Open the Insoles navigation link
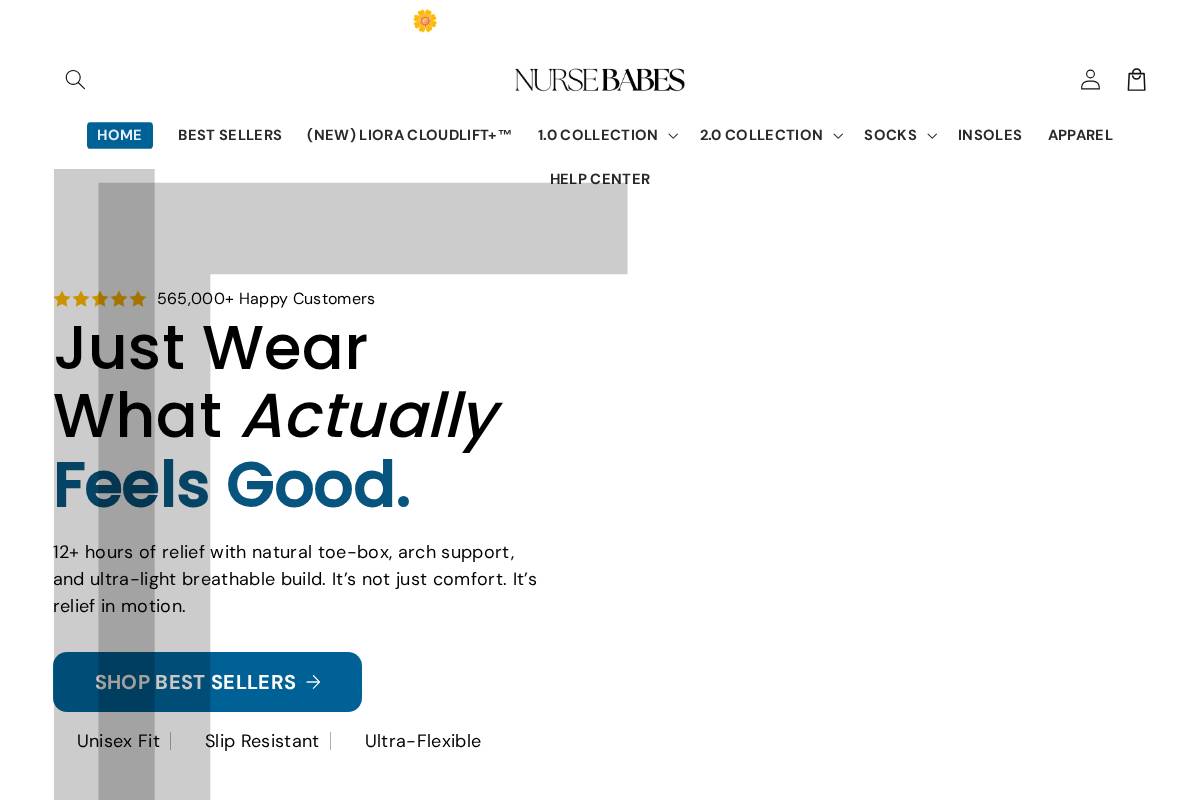This screenshot has width=1200, height=800. click(x=989, y=135)
